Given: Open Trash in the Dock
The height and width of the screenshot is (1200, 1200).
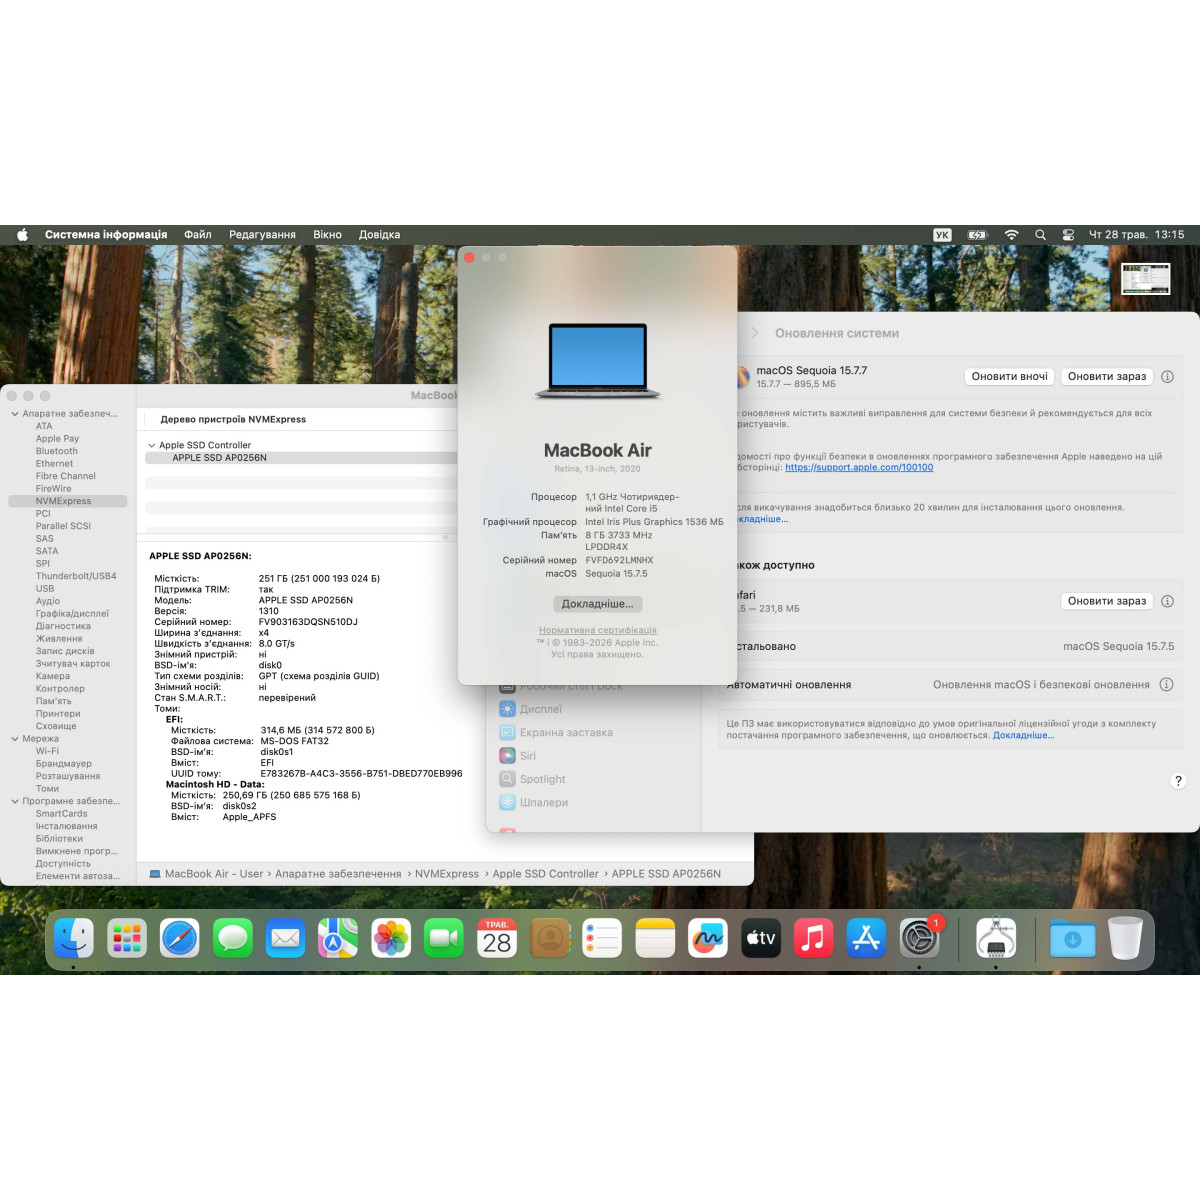Looking at the screenshot, I should (x=1125, y=938).
